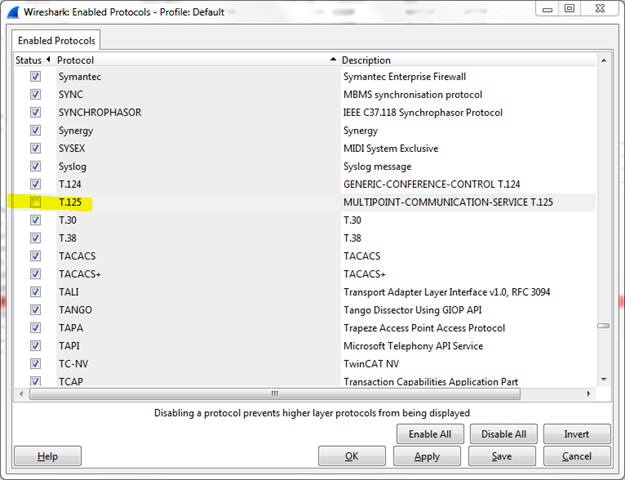Click Tango Dissector Using GIOP API

pos(413,310)
